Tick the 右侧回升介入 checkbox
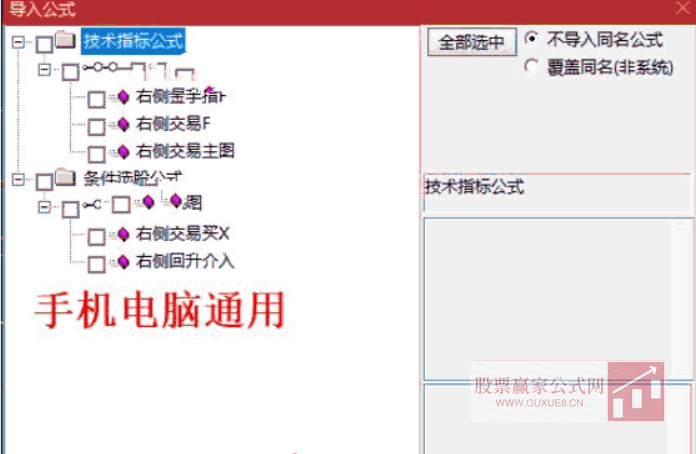The height and width of the screenshot is (454, 696). pyautogui.click(x=96, y=265)
